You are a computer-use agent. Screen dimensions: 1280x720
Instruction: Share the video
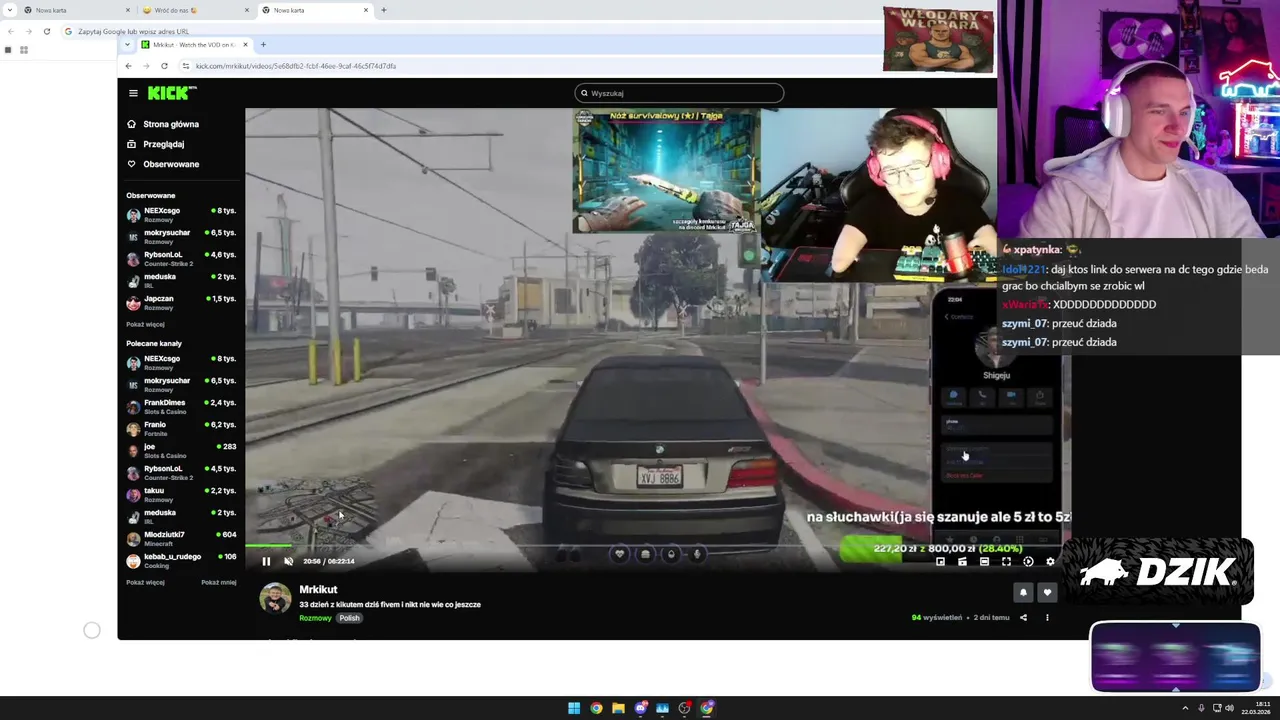click(1023, 618)
